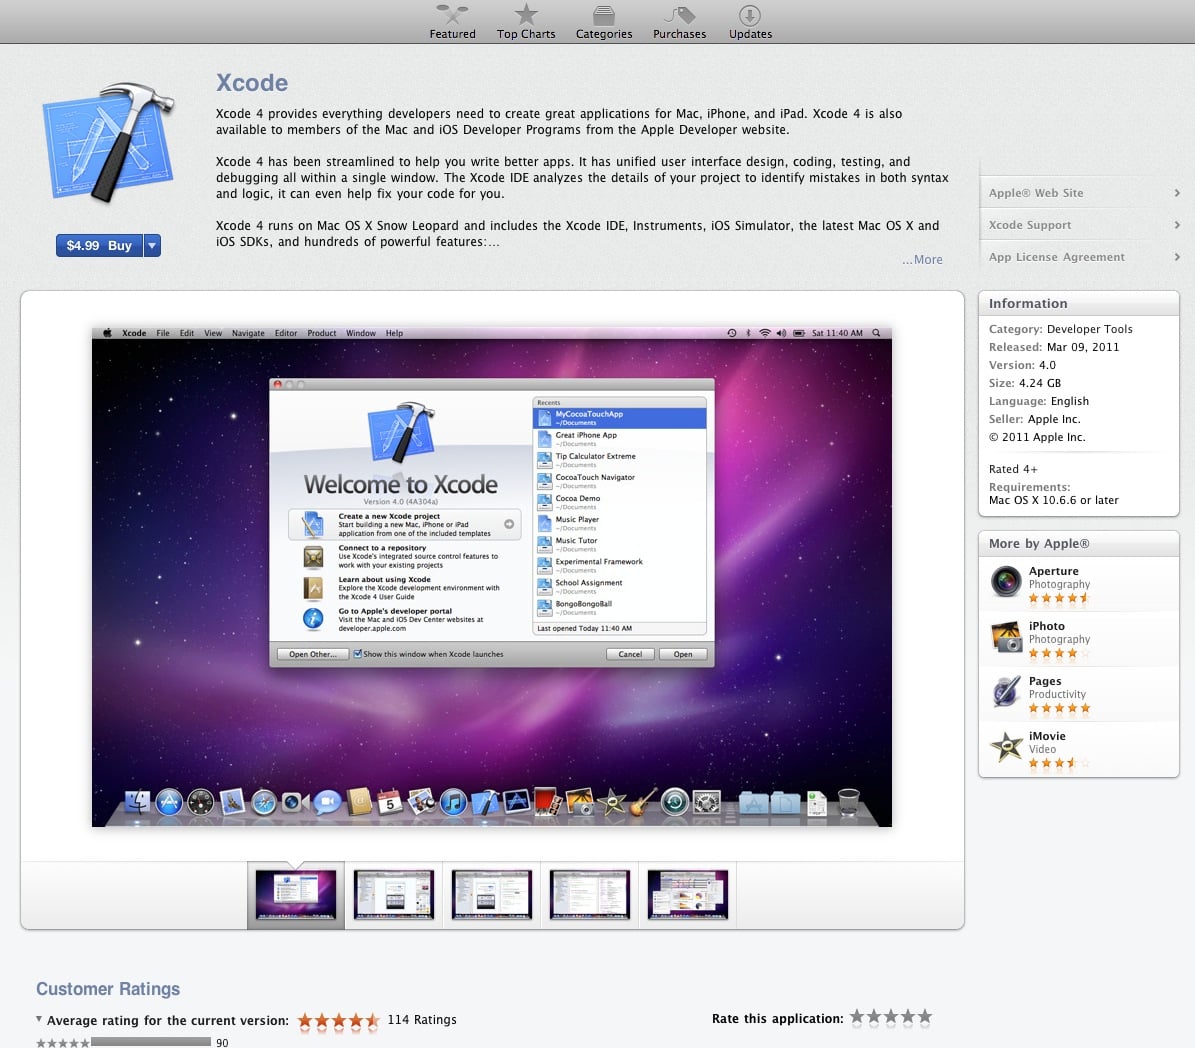Viewport: 1195px width, 1048px height.
Task: Click 'Connect to a repository' option
Action: 404,556
